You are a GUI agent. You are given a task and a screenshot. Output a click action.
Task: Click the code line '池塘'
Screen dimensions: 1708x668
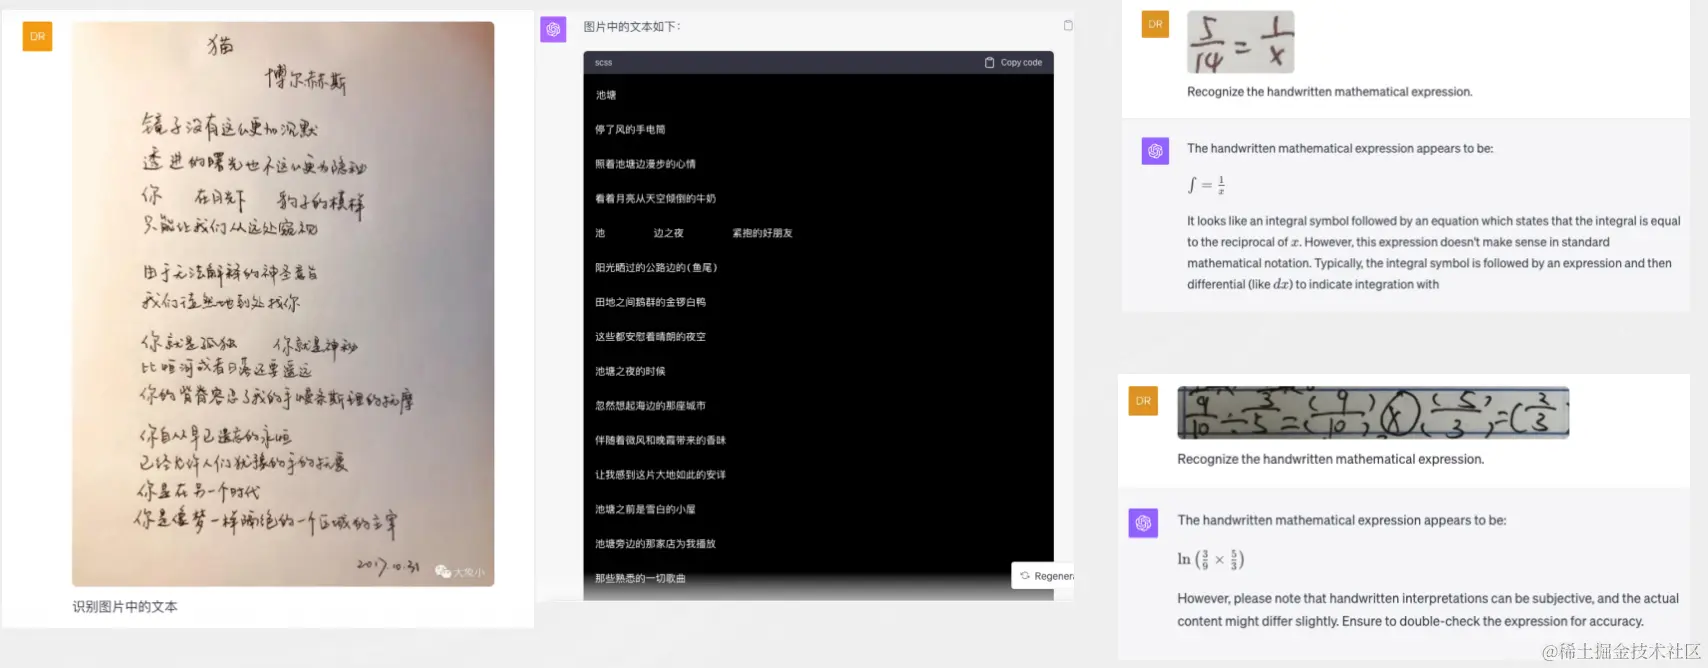(x=606, y=95)
